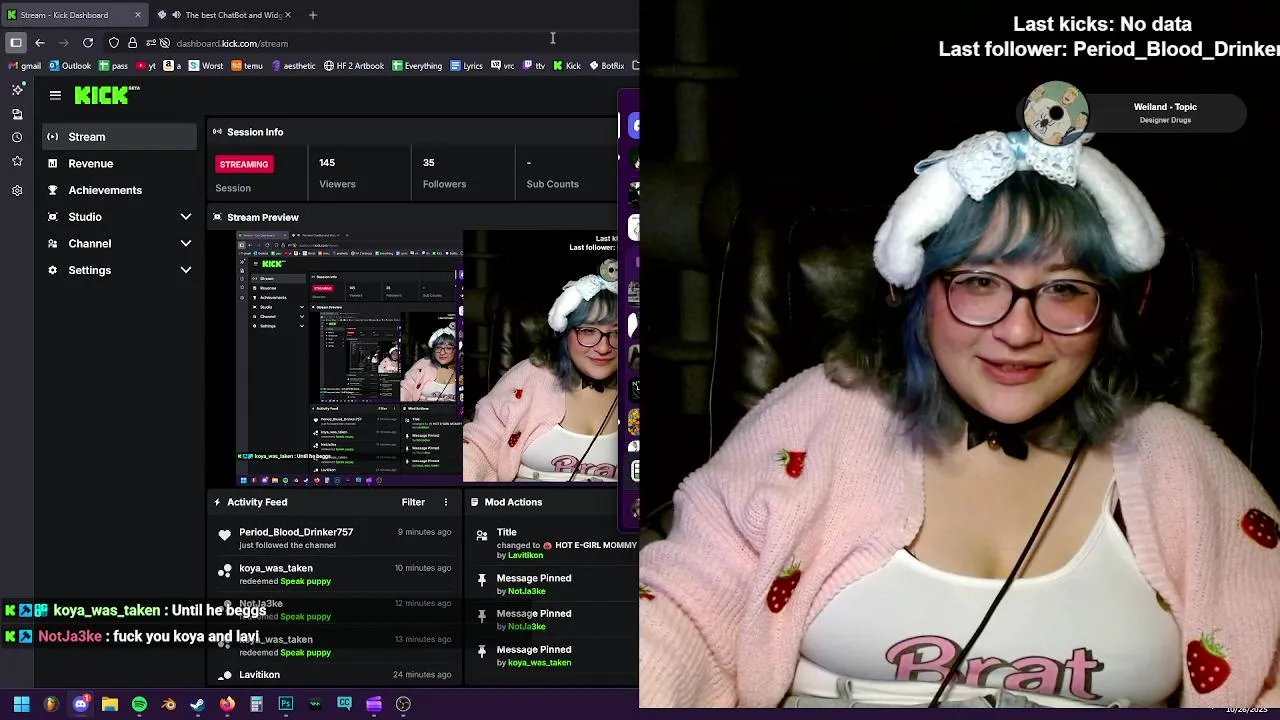Open Discord from the taskbar

(81, 704)
